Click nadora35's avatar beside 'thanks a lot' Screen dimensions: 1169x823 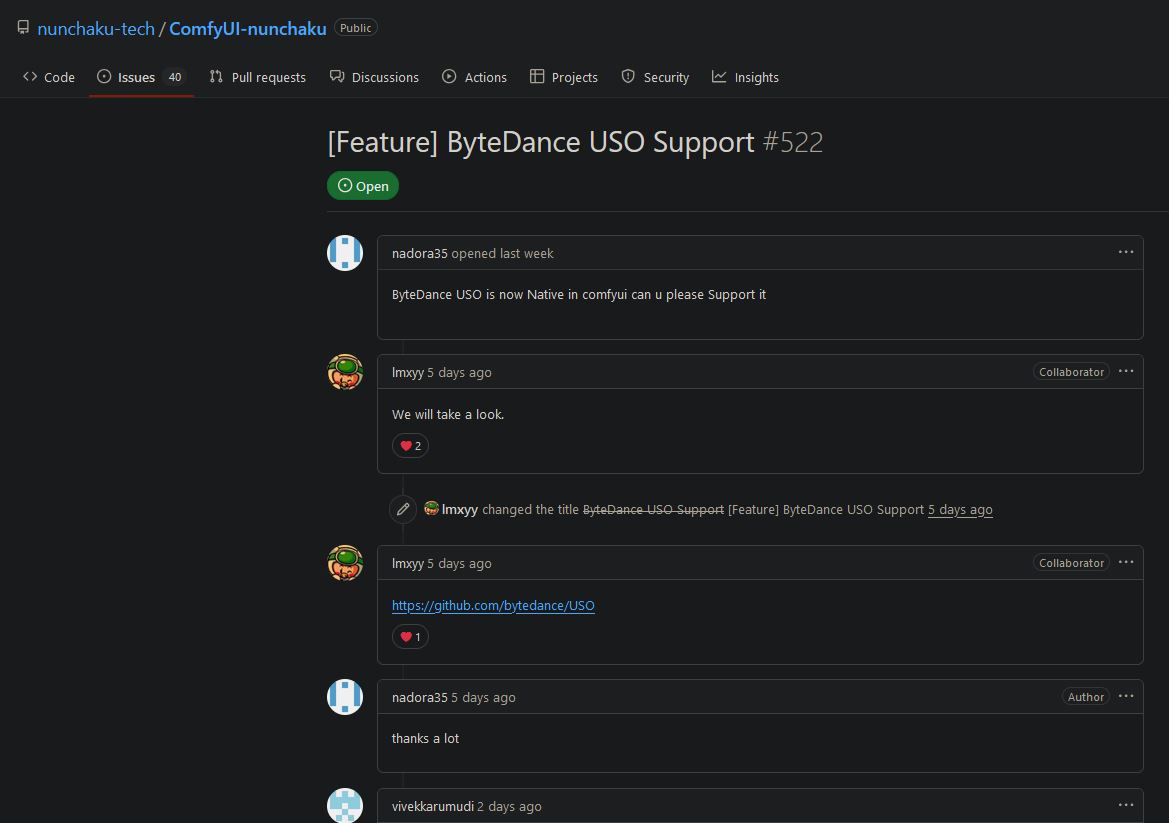(x=345, y=697)
